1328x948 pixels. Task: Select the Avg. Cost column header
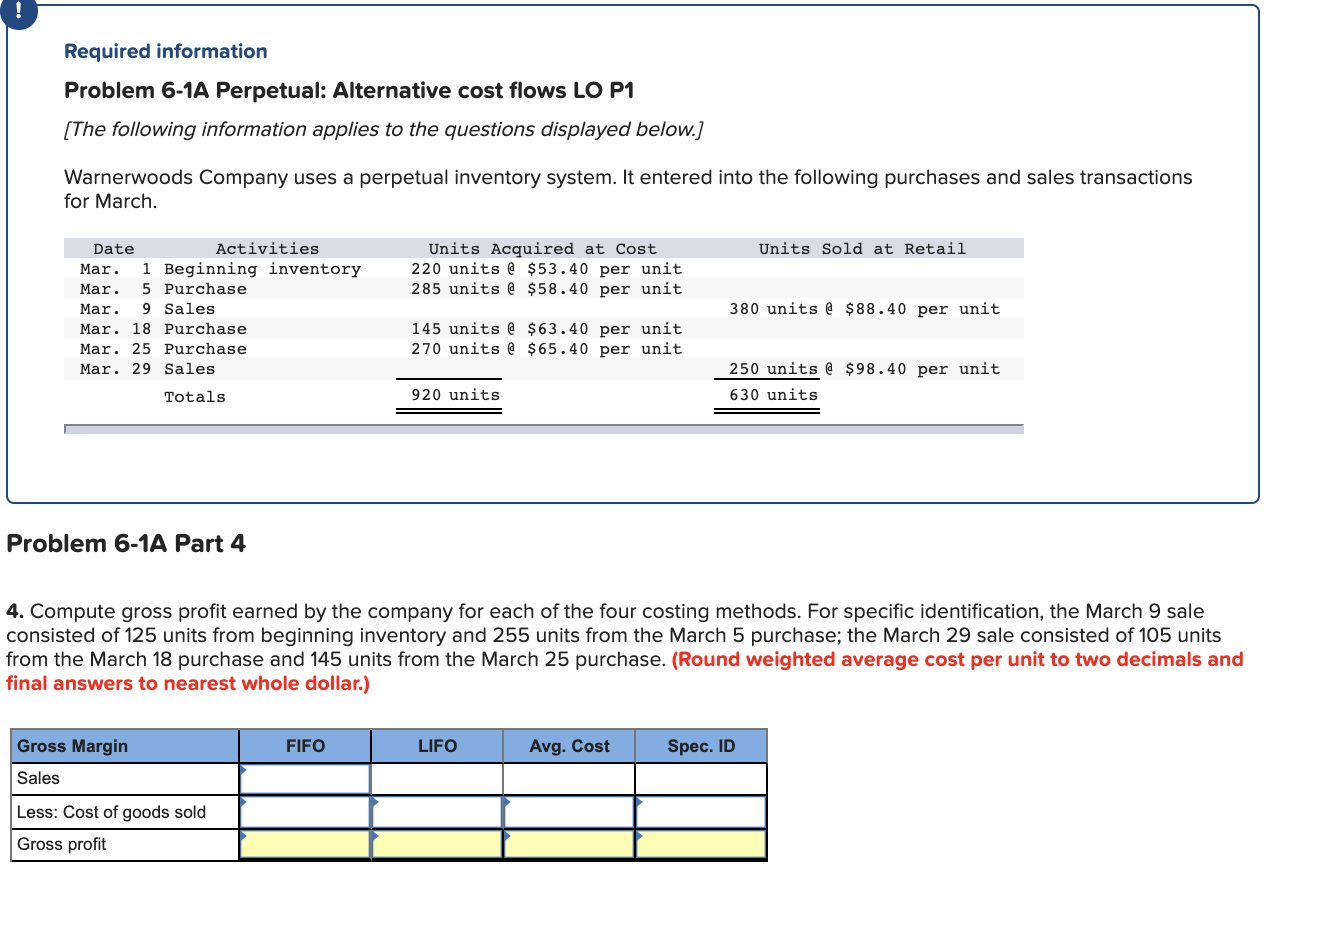click(568, 745)
